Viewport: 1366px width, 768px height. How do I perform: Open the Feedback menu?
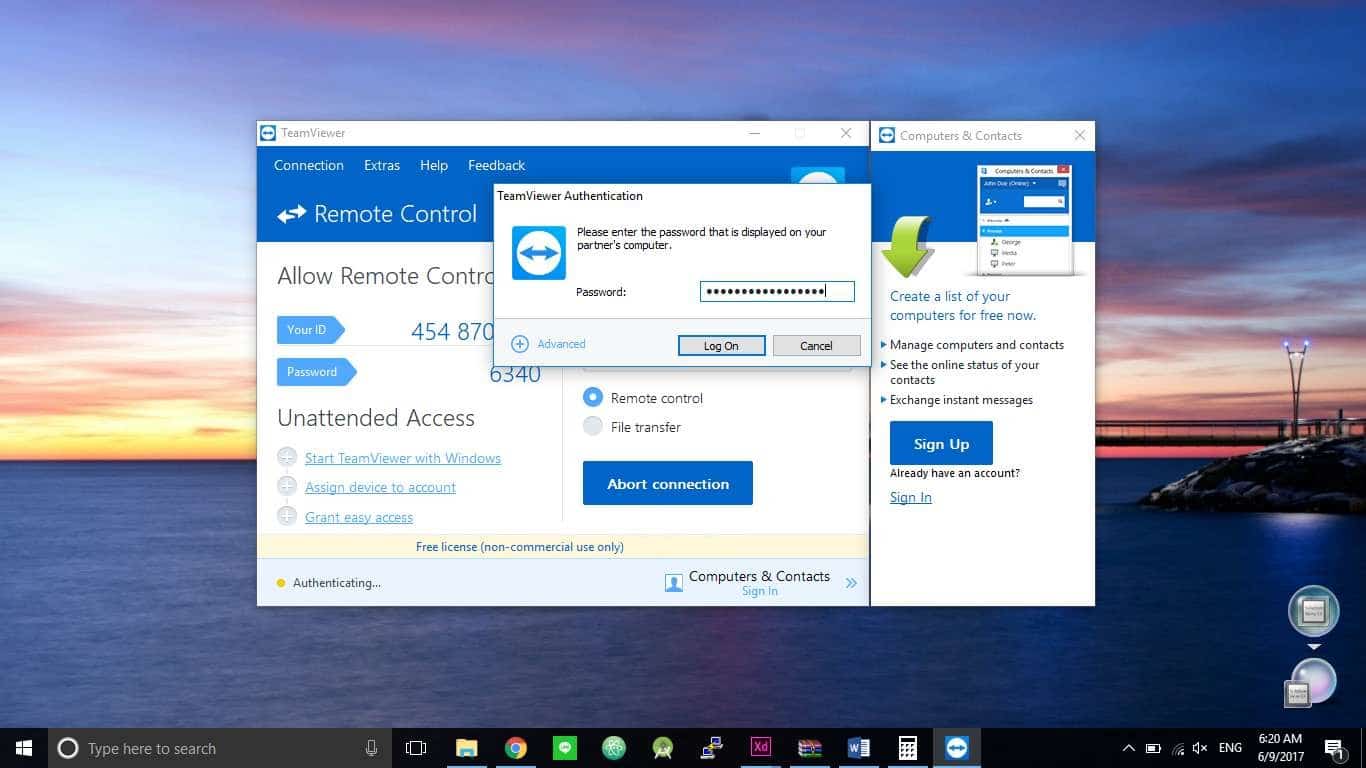point(496,165)
